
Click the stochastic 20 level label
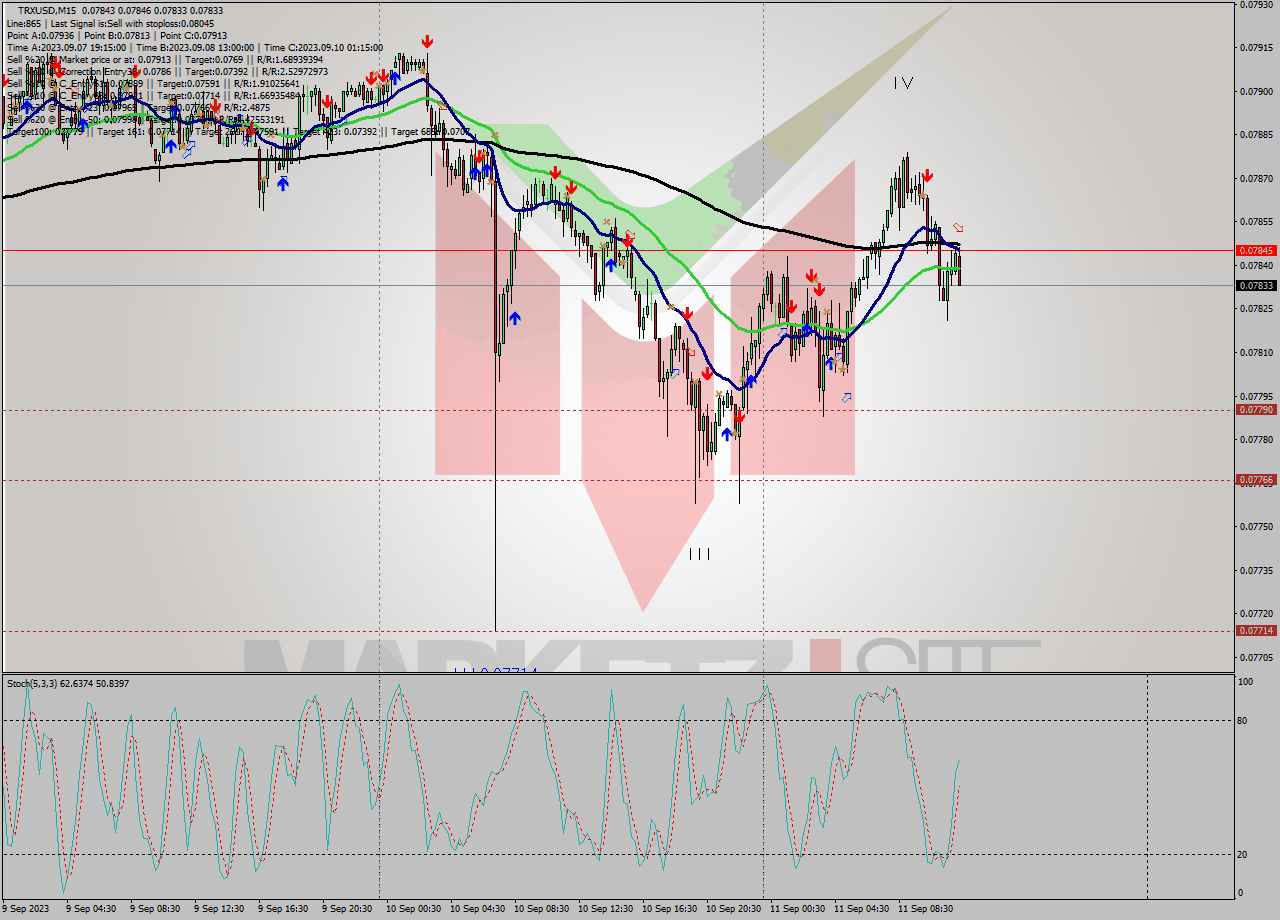[x=1244, y=854]
